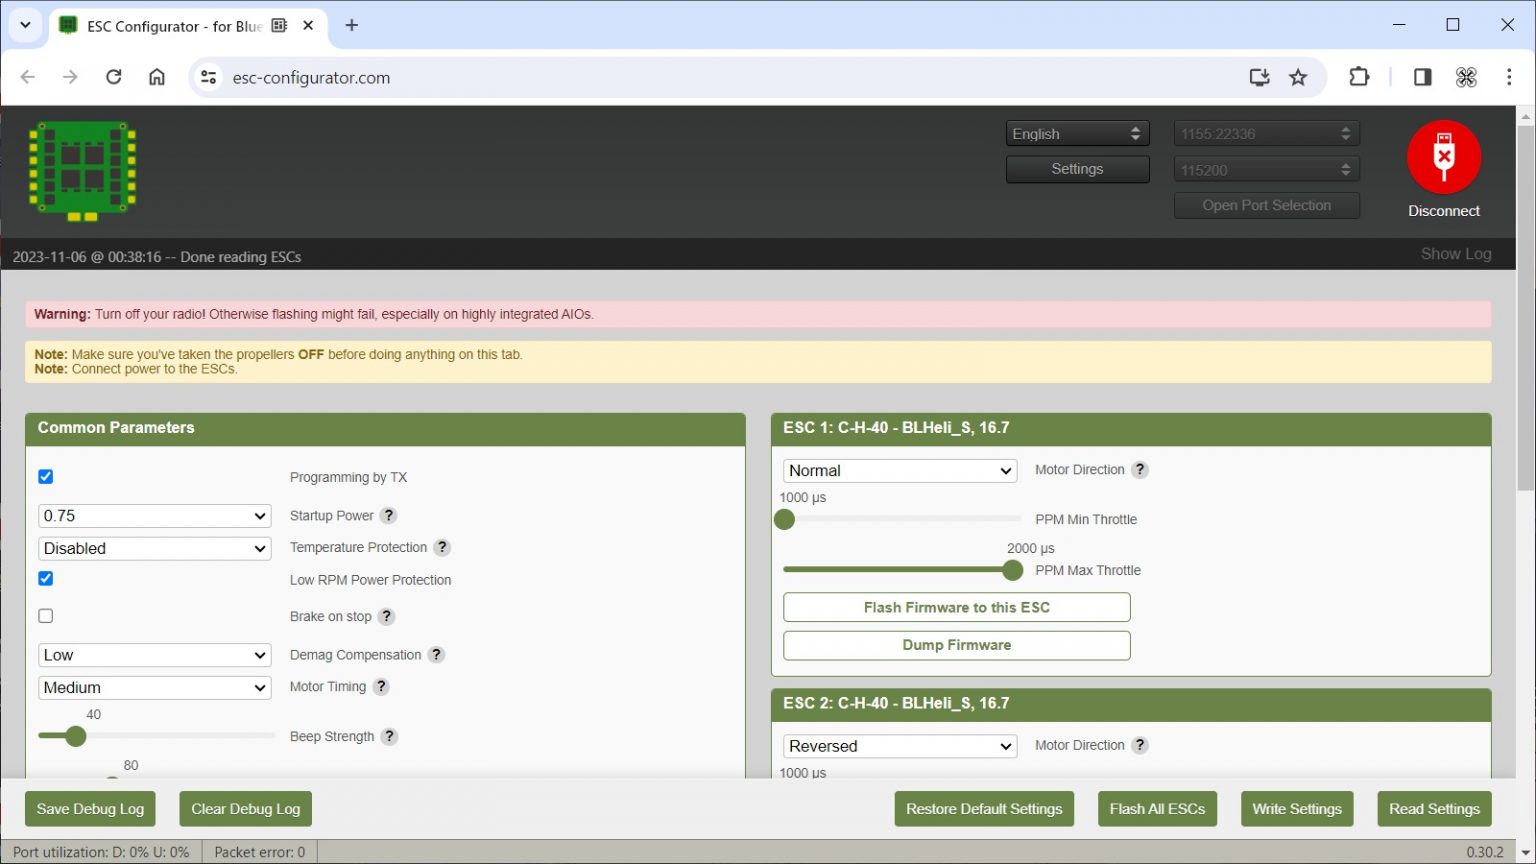Click Save Debug Log button
This screenshot has width=1536, height=864.
pyautogui.click(x=90, y=809)
